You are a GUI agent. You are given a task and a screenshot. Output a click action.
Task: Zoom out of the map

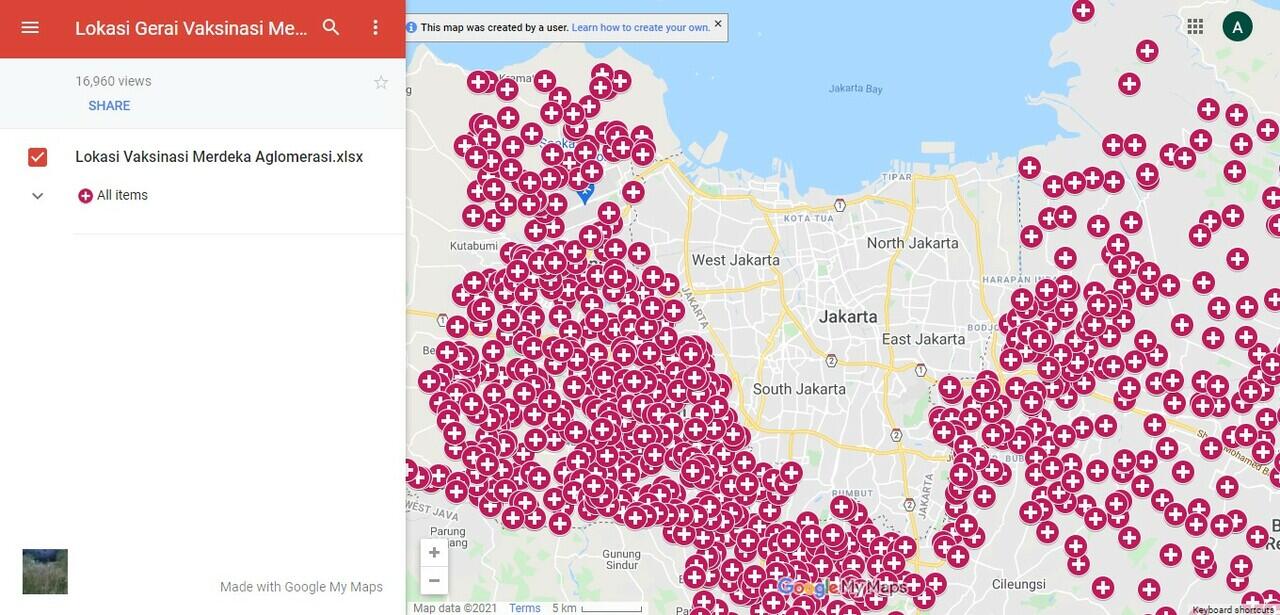(434, 580)
